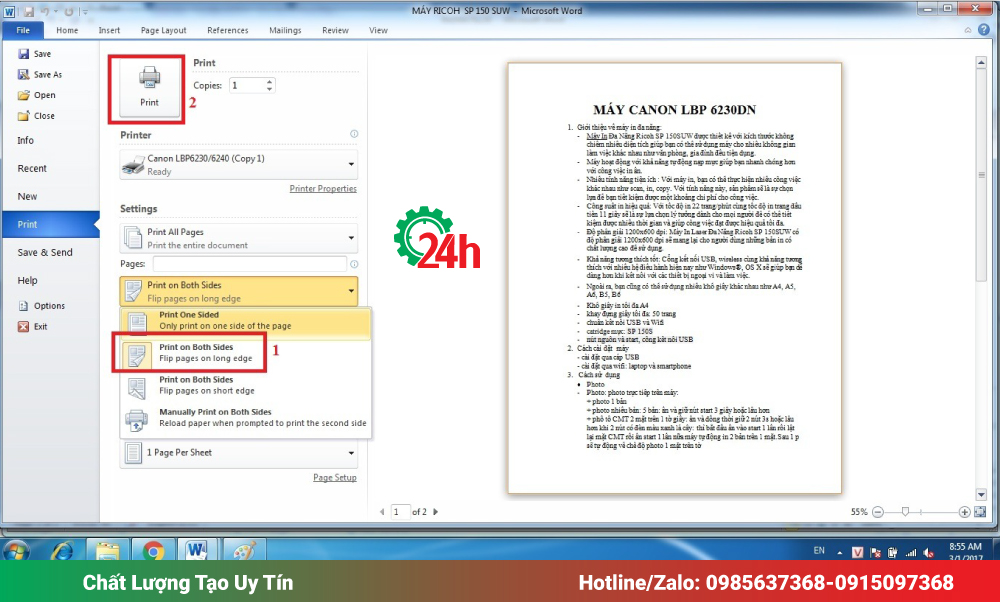Click the zoom out minus icon
1000x602 pixels.
click(878, 512)
